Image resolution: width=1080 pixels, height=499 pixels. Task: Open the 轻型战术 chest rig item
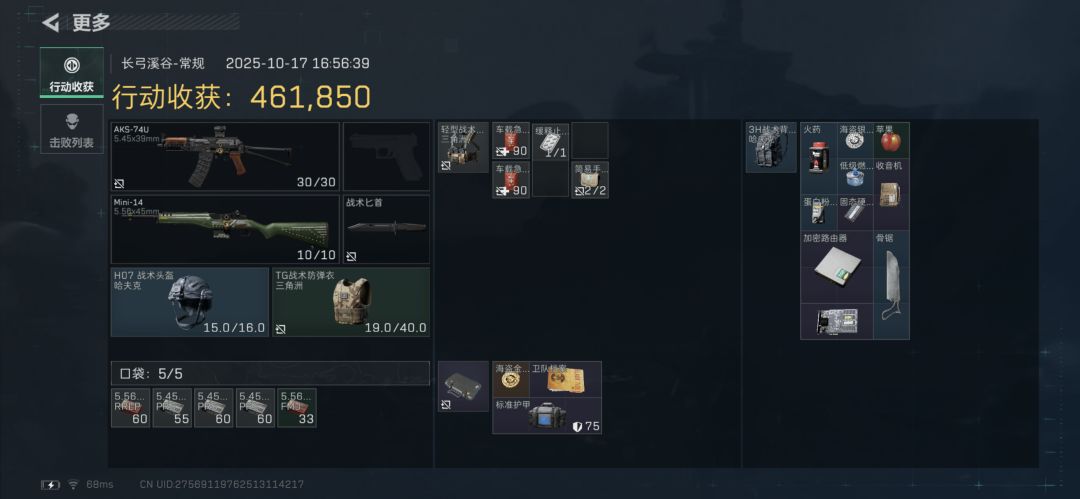(x=463, y=147)
